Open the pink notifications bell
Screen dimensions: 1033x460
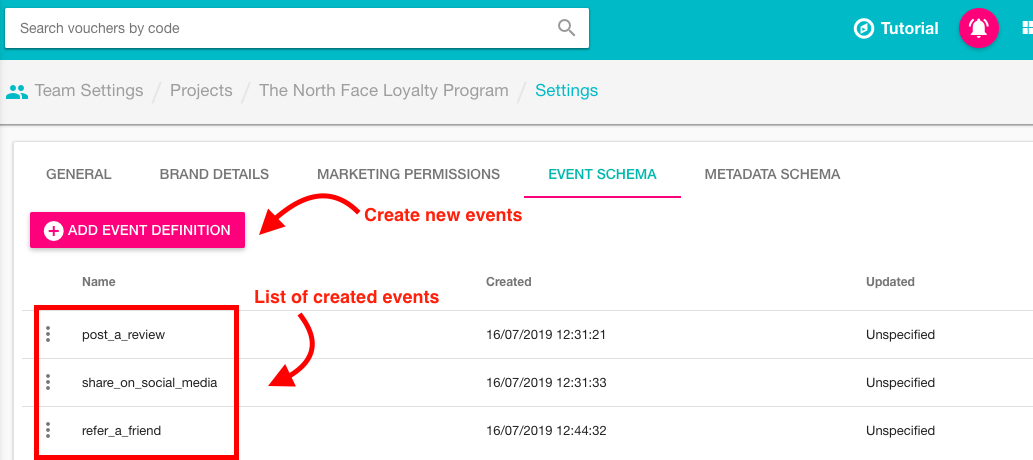(x=978, y=28)
